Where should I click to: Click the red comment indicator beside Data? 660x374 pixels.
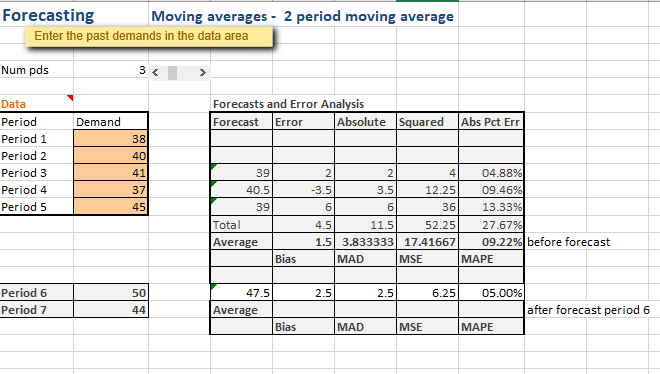tap(70, 98)
